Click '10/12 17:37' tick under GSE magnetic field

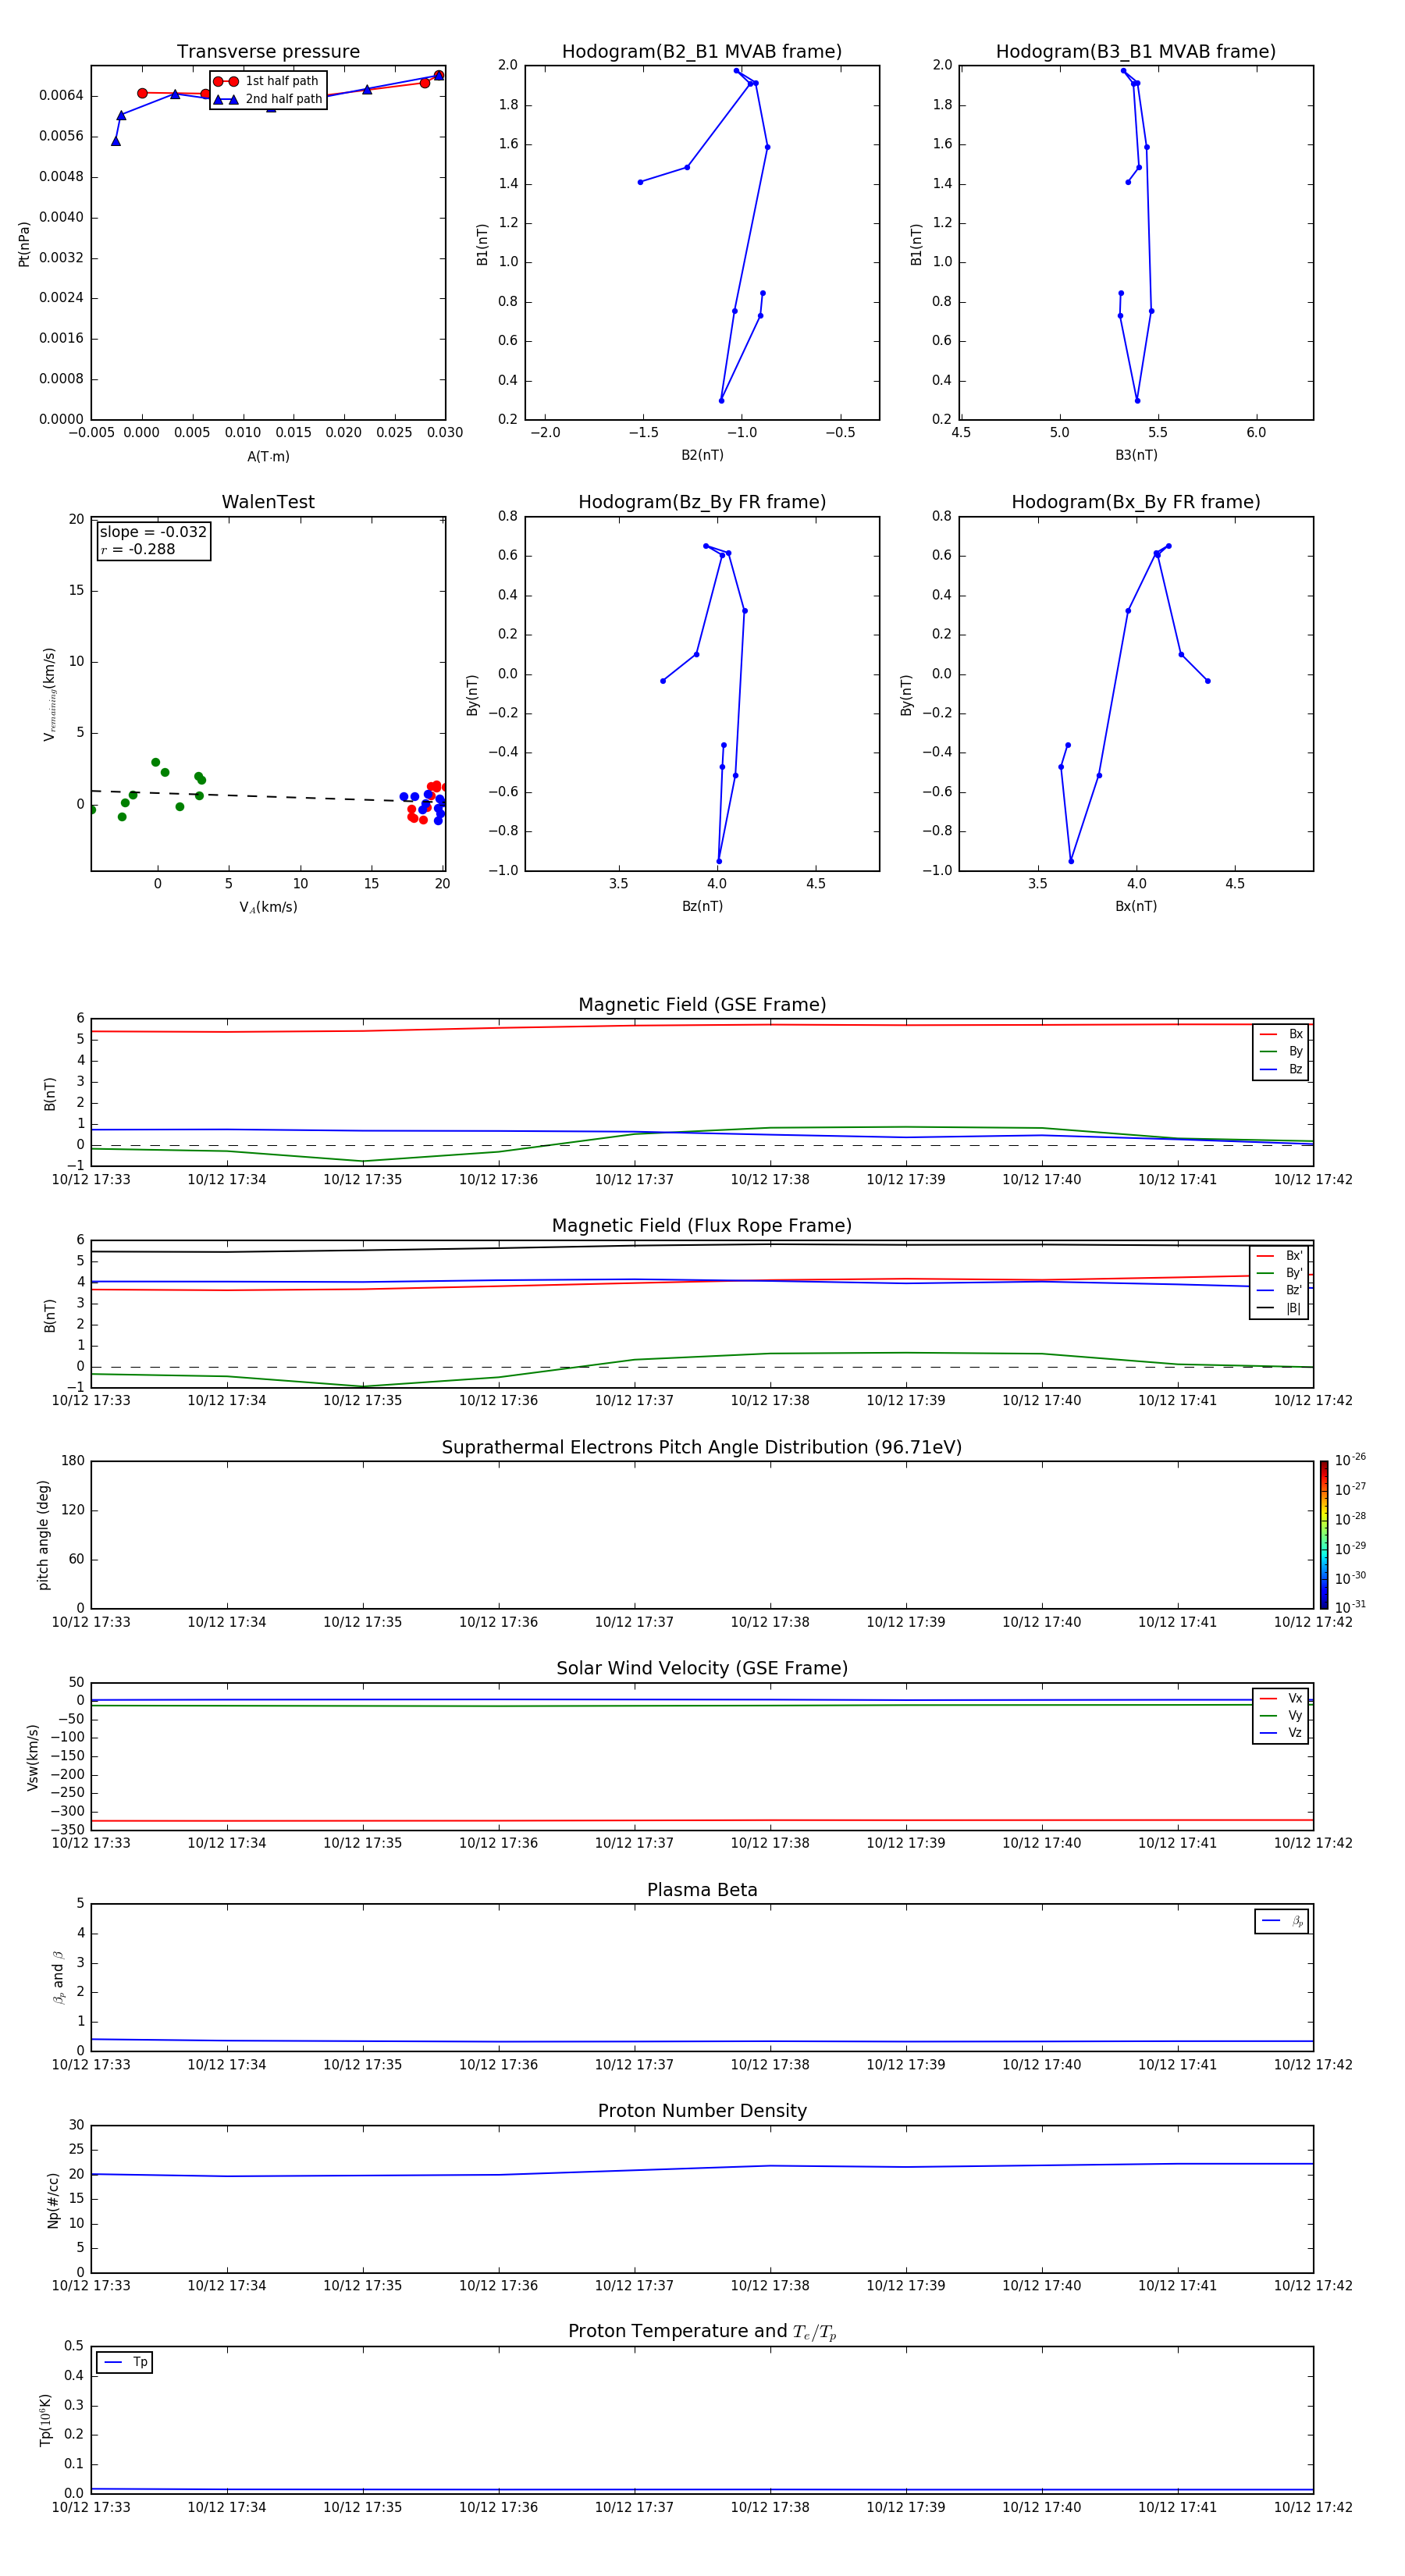(634, 1180)
